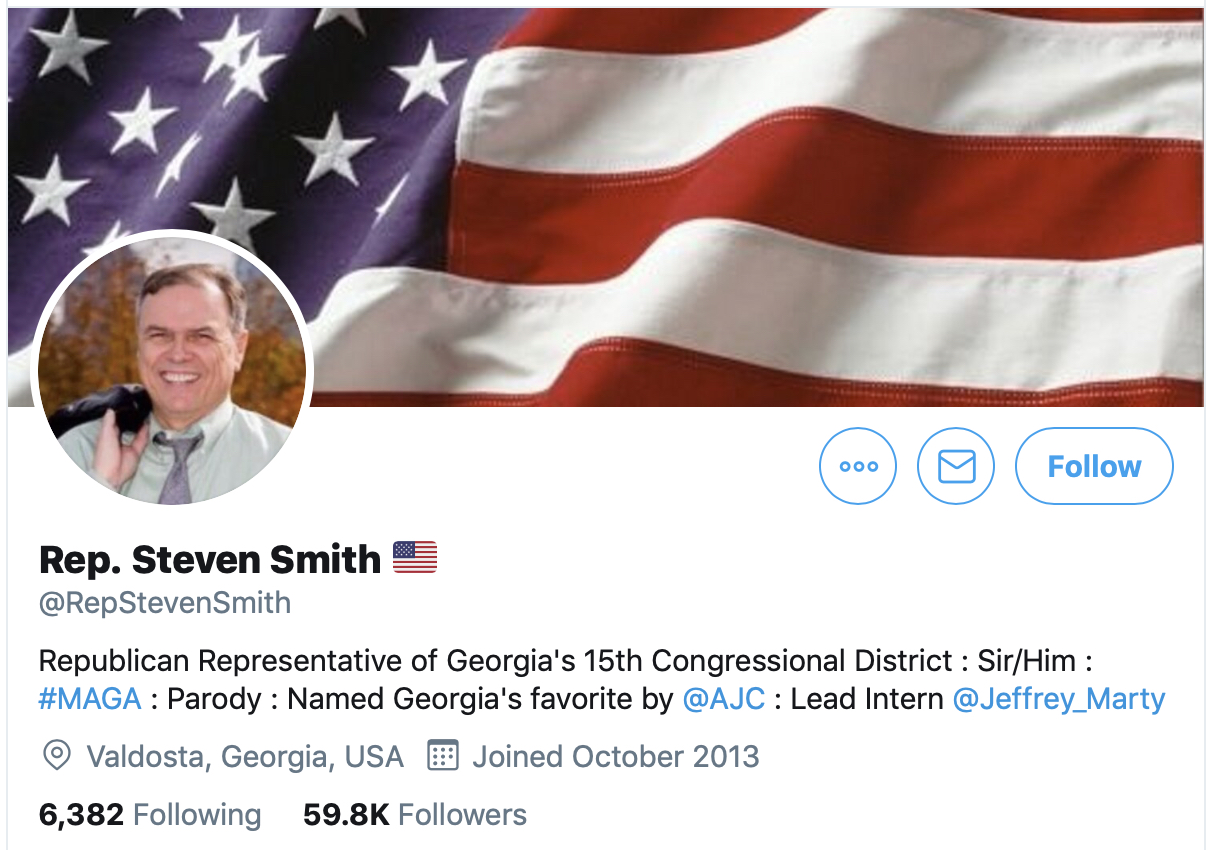This screenshot has height=850, width=1212.
Task: Click the flag emoji beside the name
Action: tap(415, 557)
